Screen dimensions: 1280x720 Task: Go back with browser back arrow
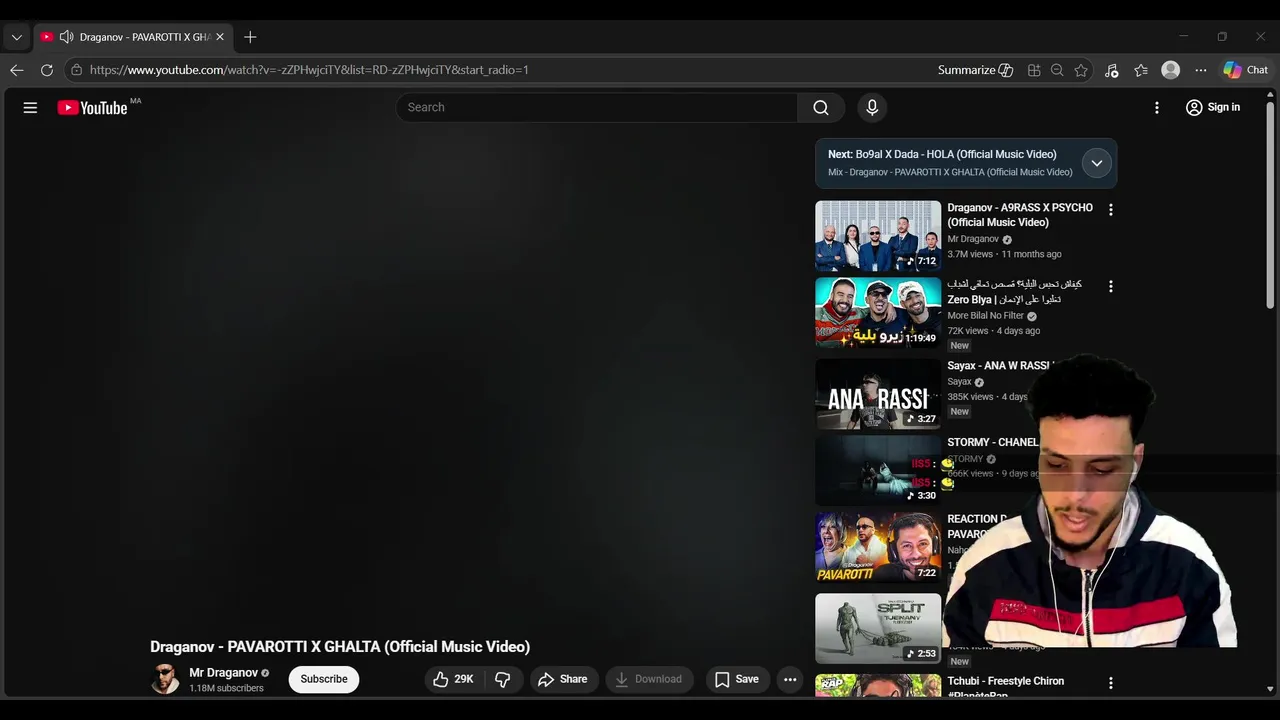[17, 70]
